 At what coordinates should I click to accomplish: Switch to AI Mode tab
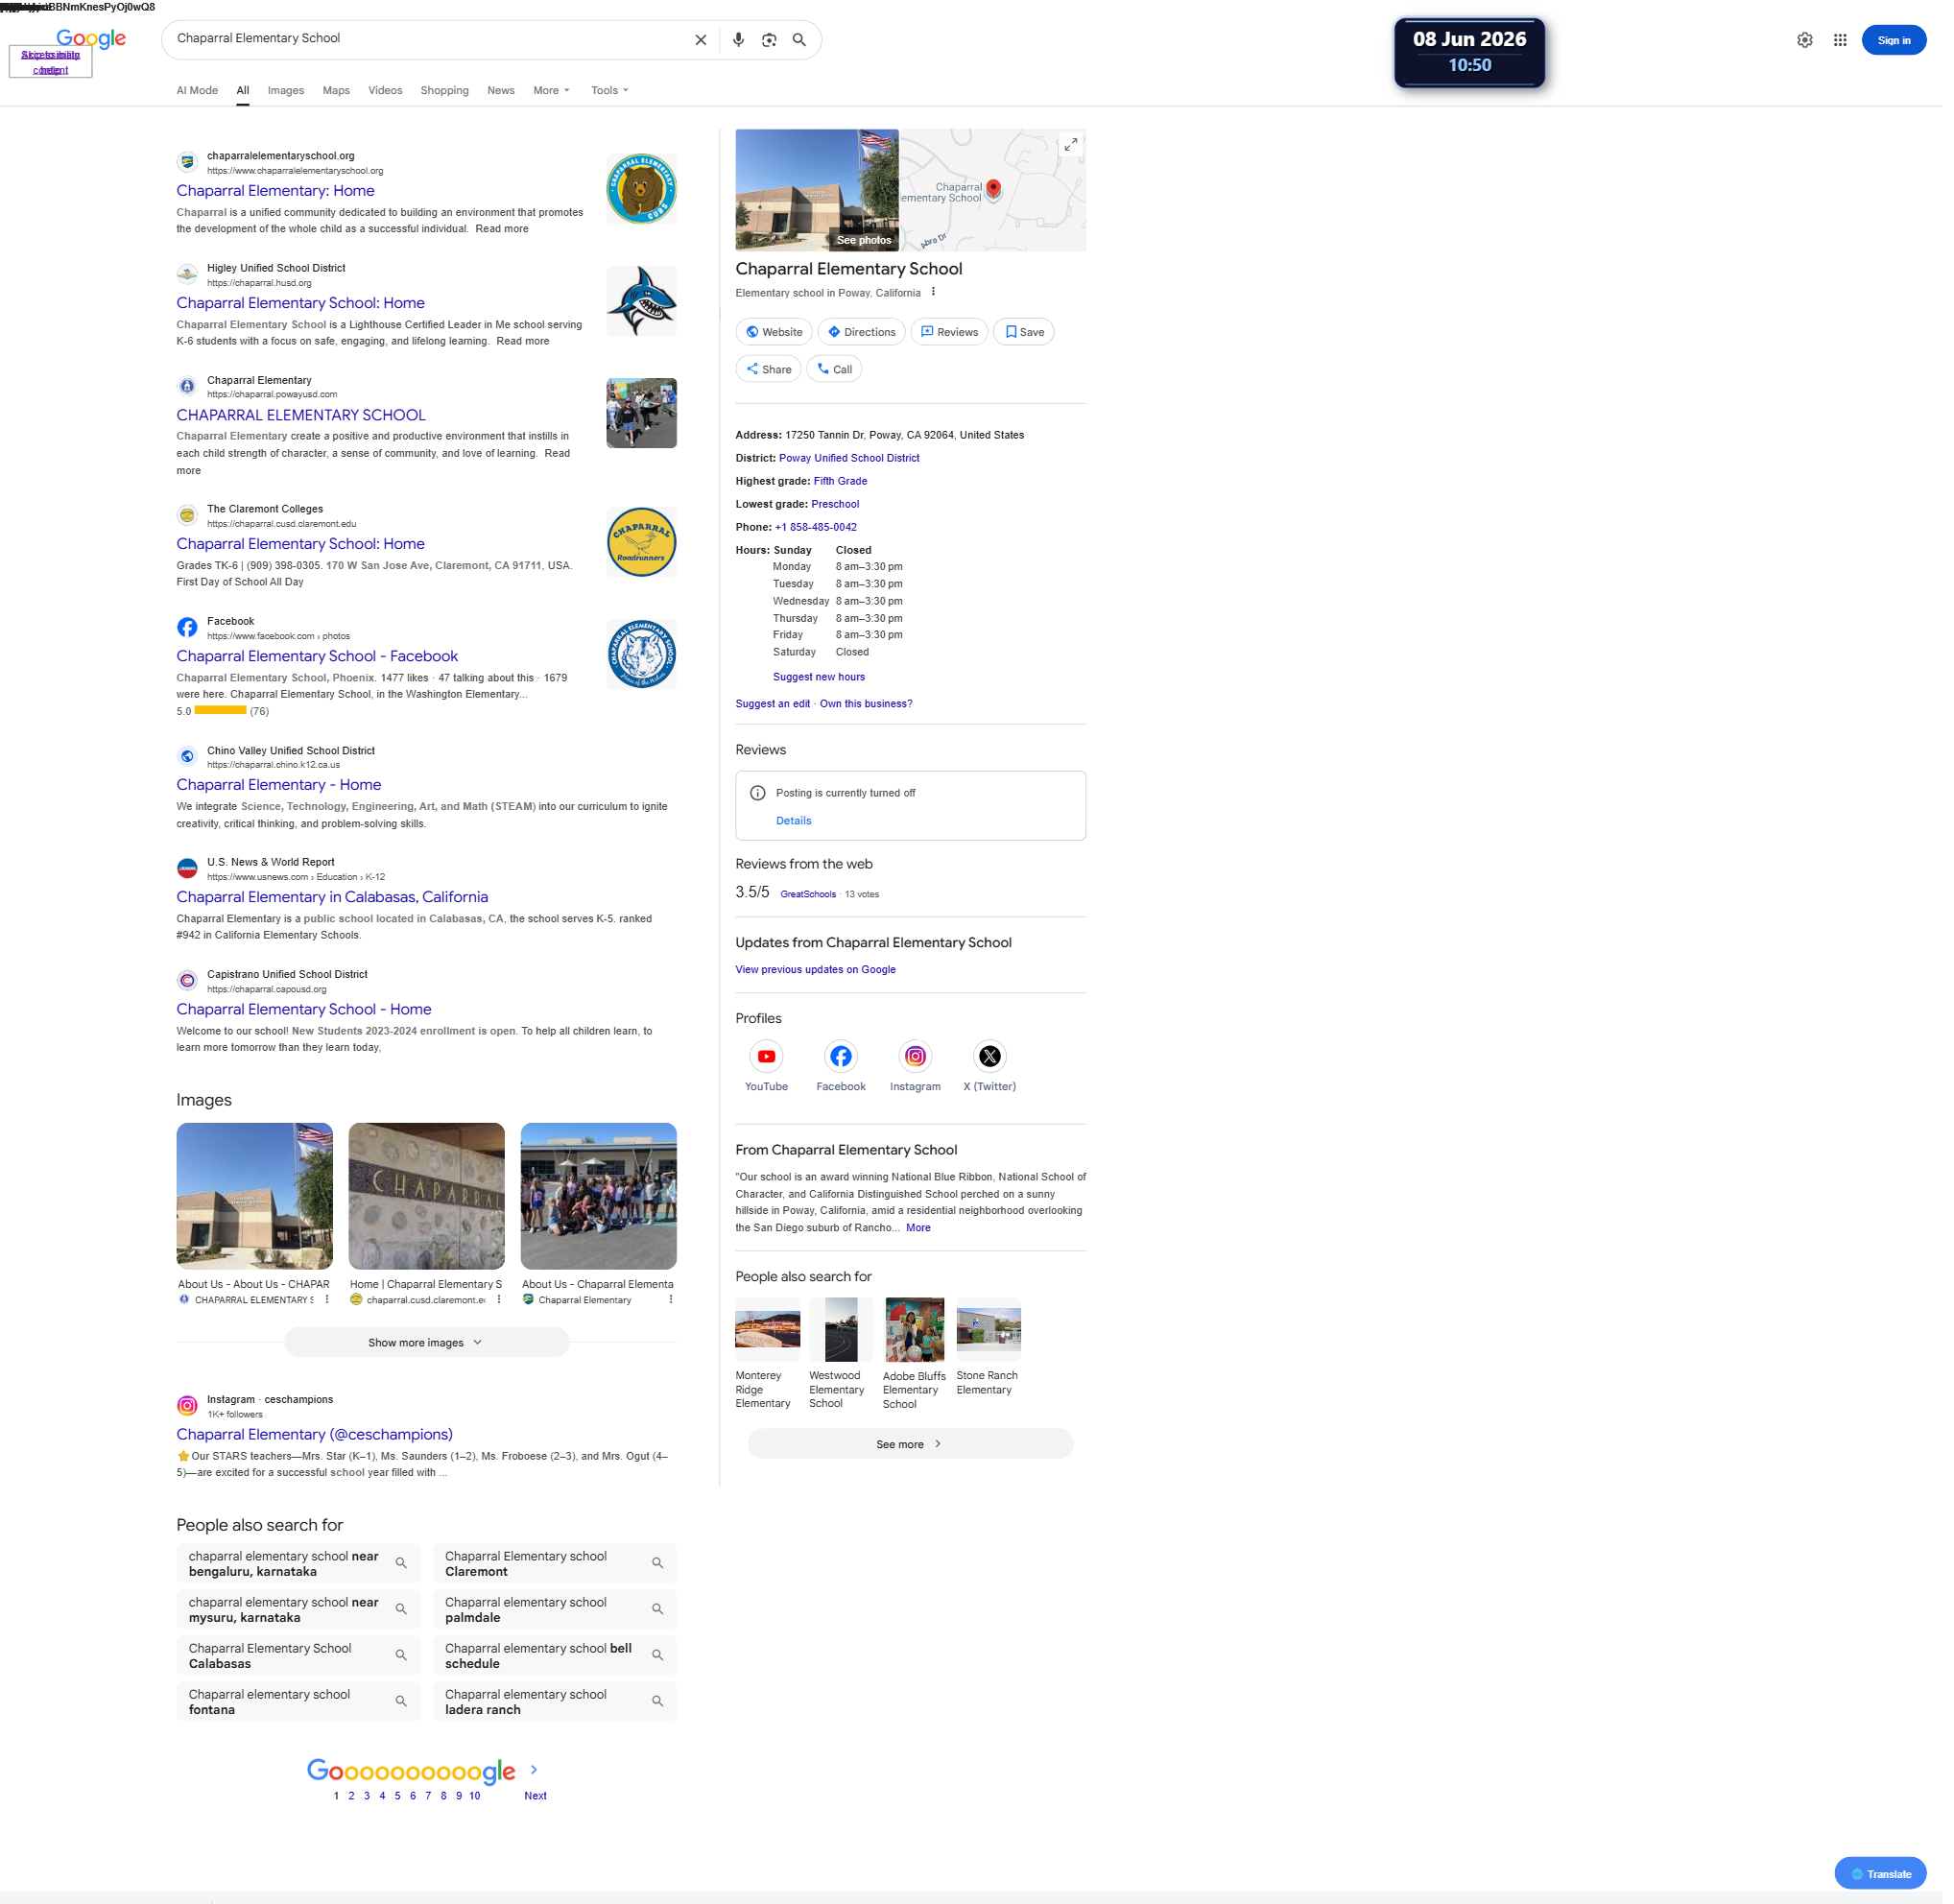197,90
